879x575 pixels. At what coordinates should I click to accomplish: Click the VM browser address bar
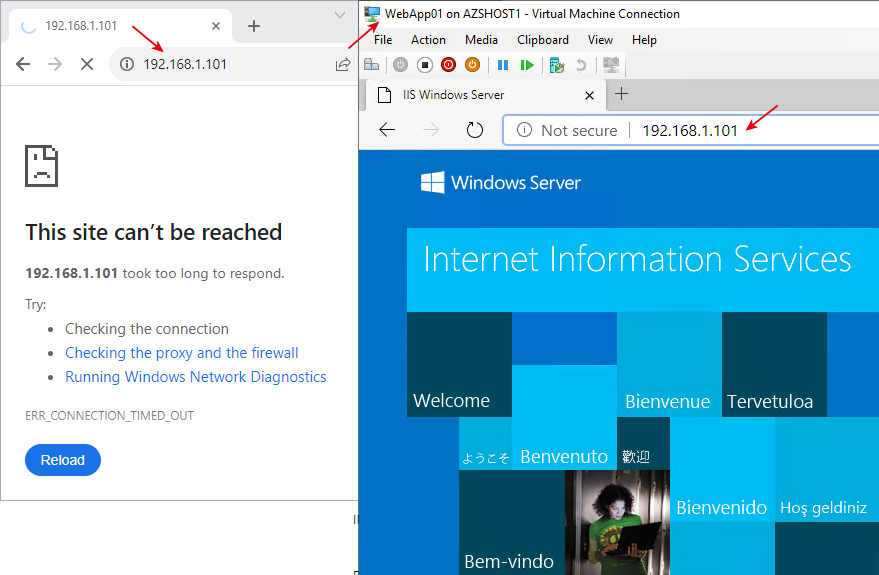(691, 130)
